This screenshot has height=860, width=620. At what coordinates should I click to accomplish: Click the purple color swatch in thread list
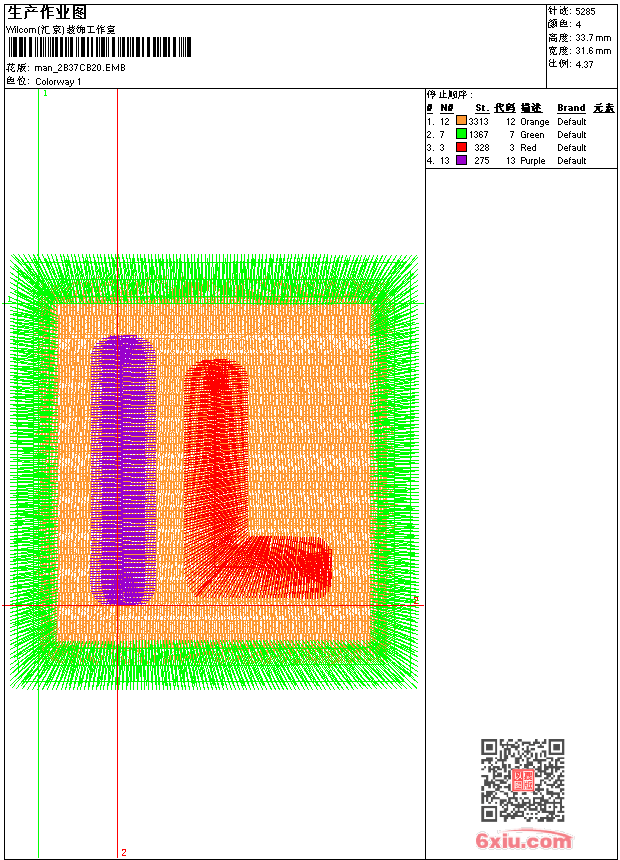(461, 160)
